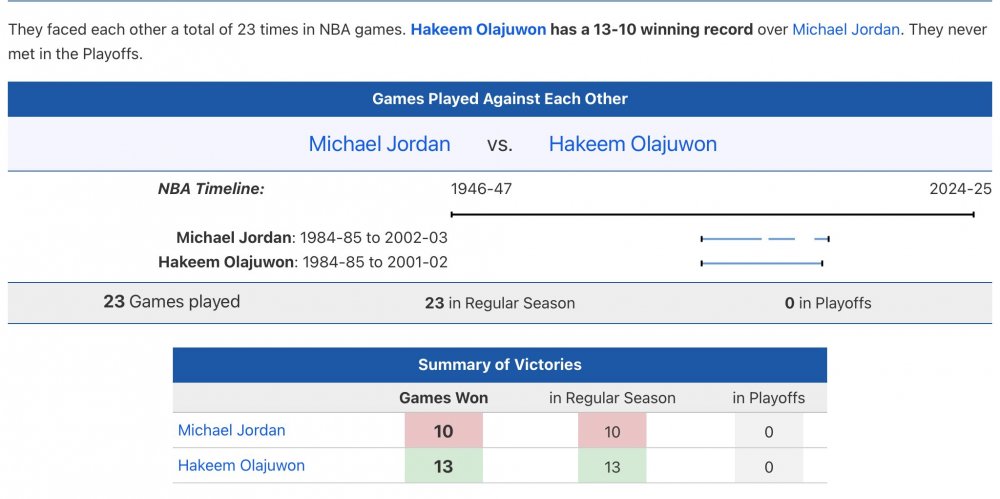Open Michael Jordan link in intro sentence
This screenshot has width=1000, height=499.
point(846,29)
